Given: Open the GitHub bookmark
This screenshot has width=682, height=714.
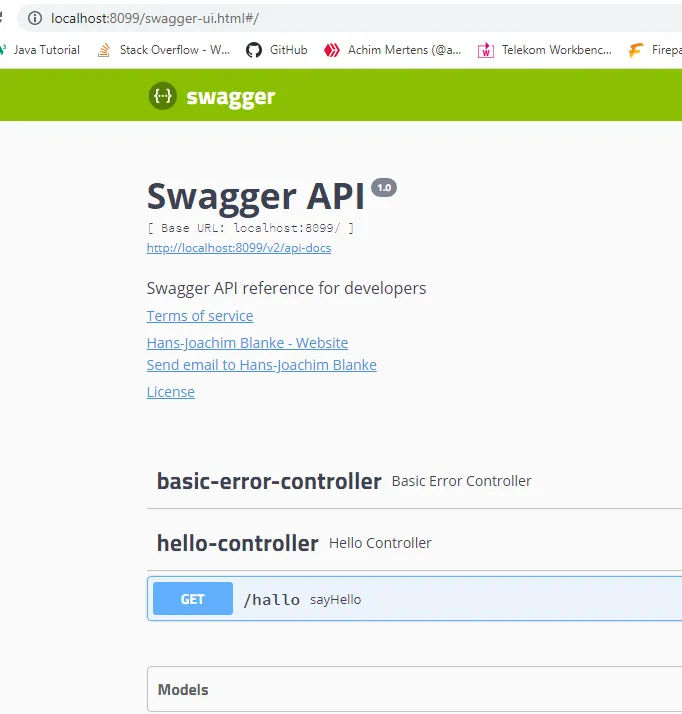Looking at the screenshot, I should click(277, 50).
